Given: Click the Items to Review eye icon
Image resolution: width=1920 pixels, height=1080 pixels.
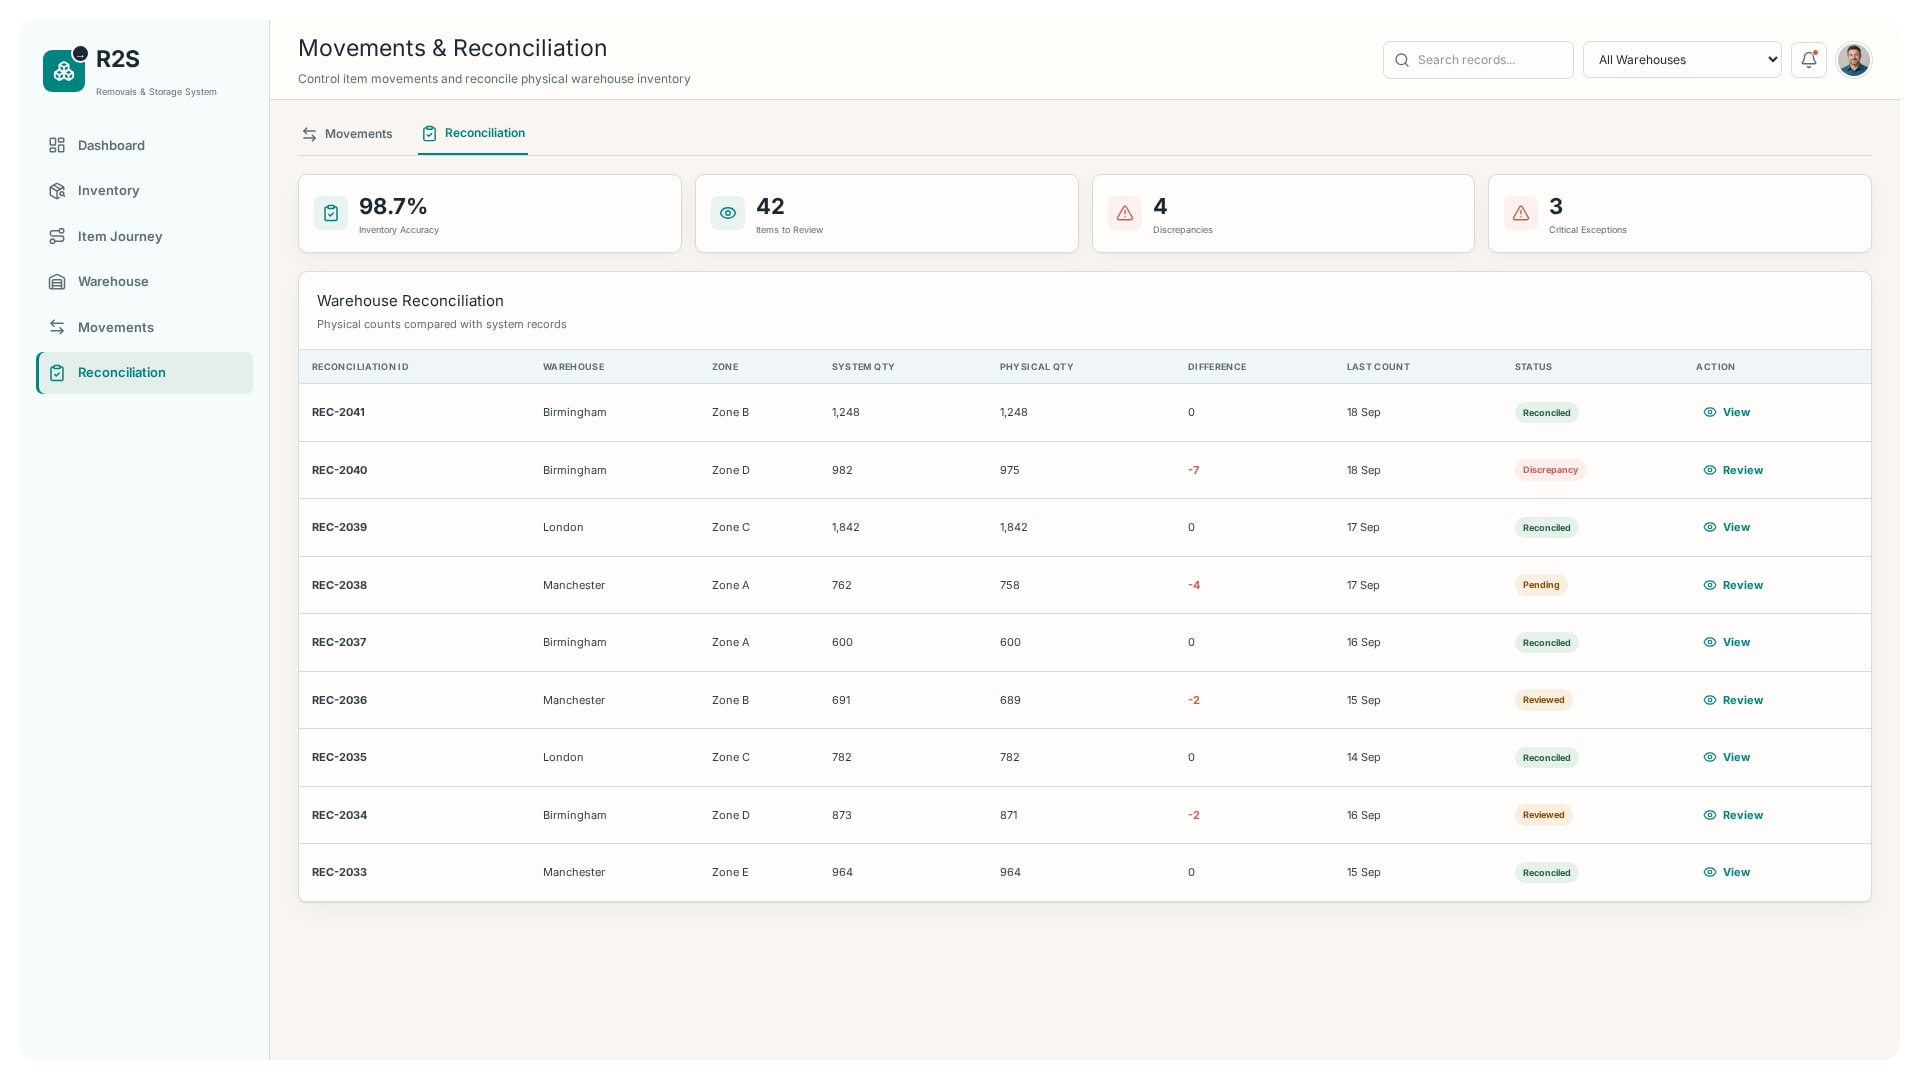Looking at the screenshot, I should pyautogui.click(x=728, y=213).
